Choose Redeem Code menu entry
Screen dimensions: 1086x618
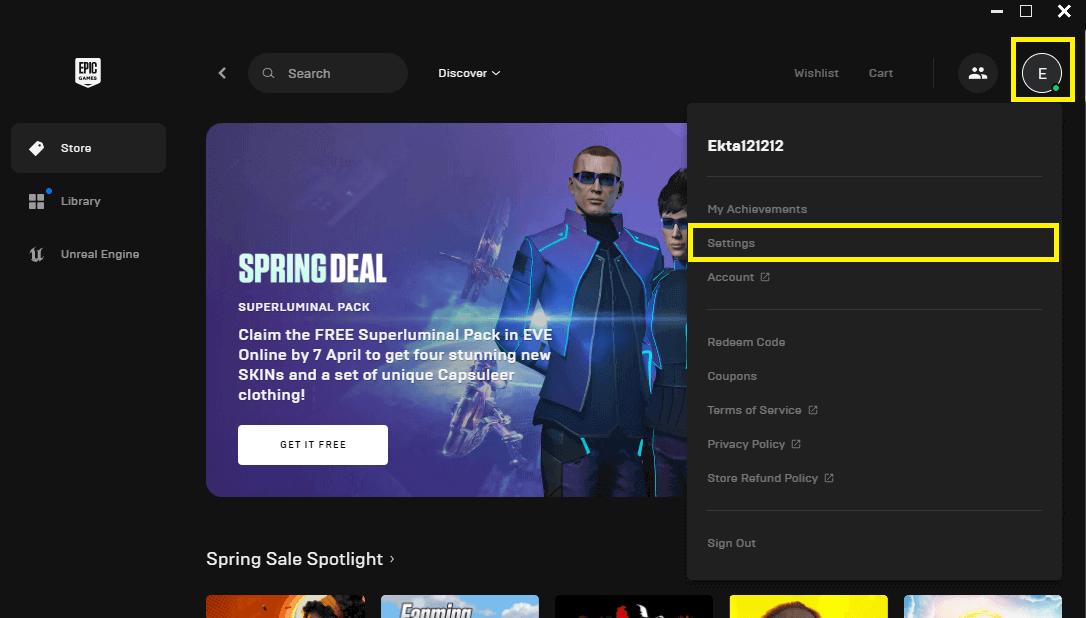(746, 342)
